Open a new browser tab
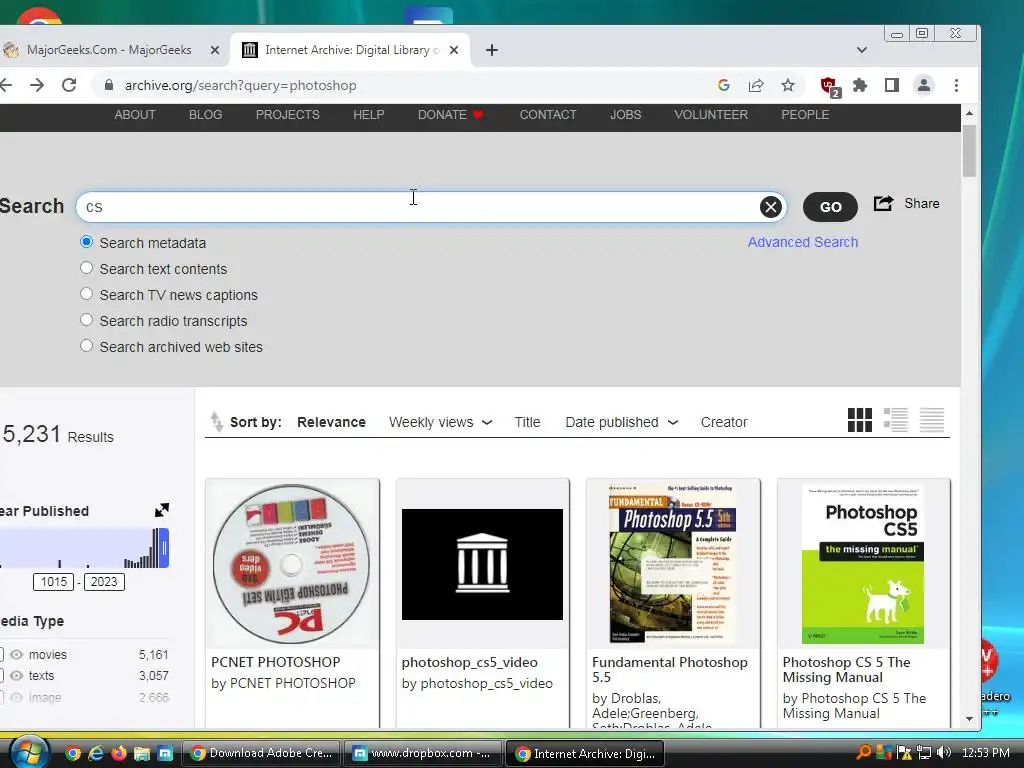Screen dimensions: 1024x768 492,50
